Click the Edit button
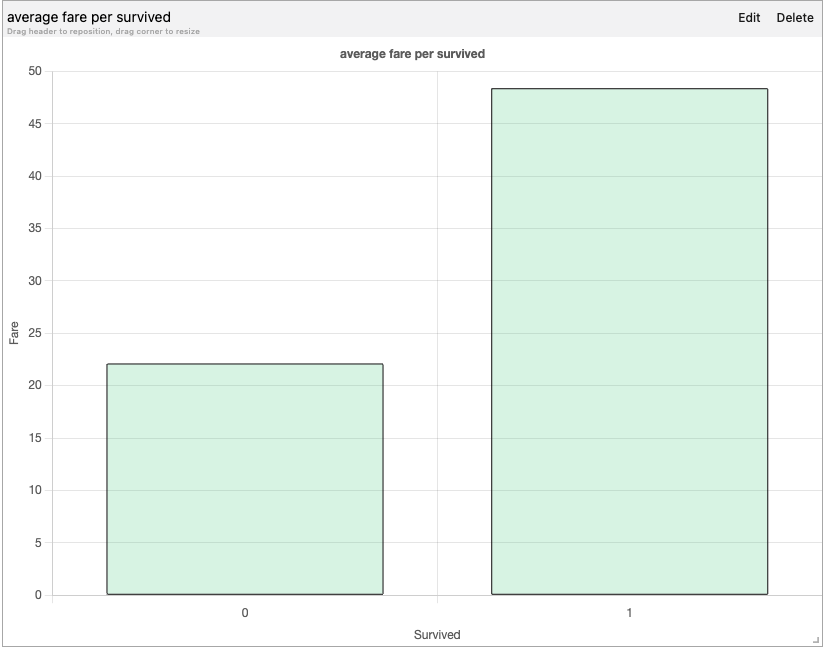This screenshot has width=829, height=653. pyautogui.click(x=749, y=17)
